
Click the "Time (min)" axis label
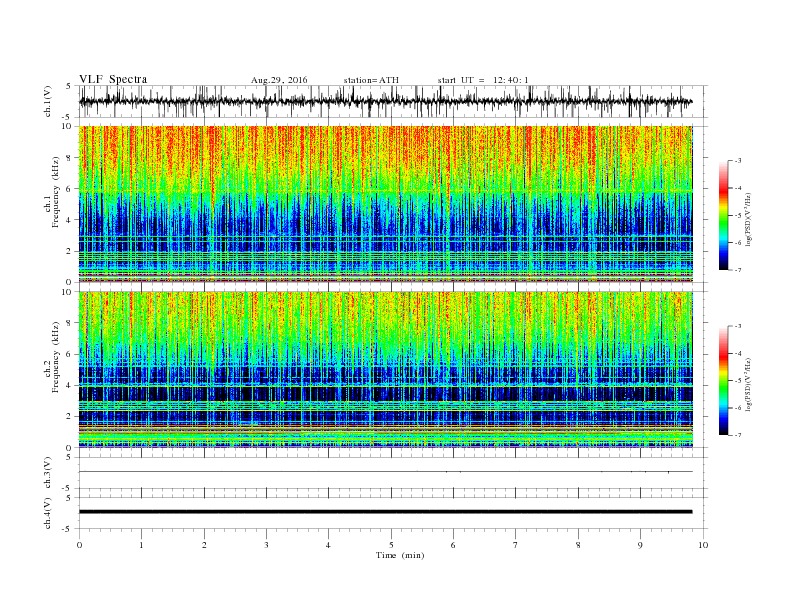[400, 555]
